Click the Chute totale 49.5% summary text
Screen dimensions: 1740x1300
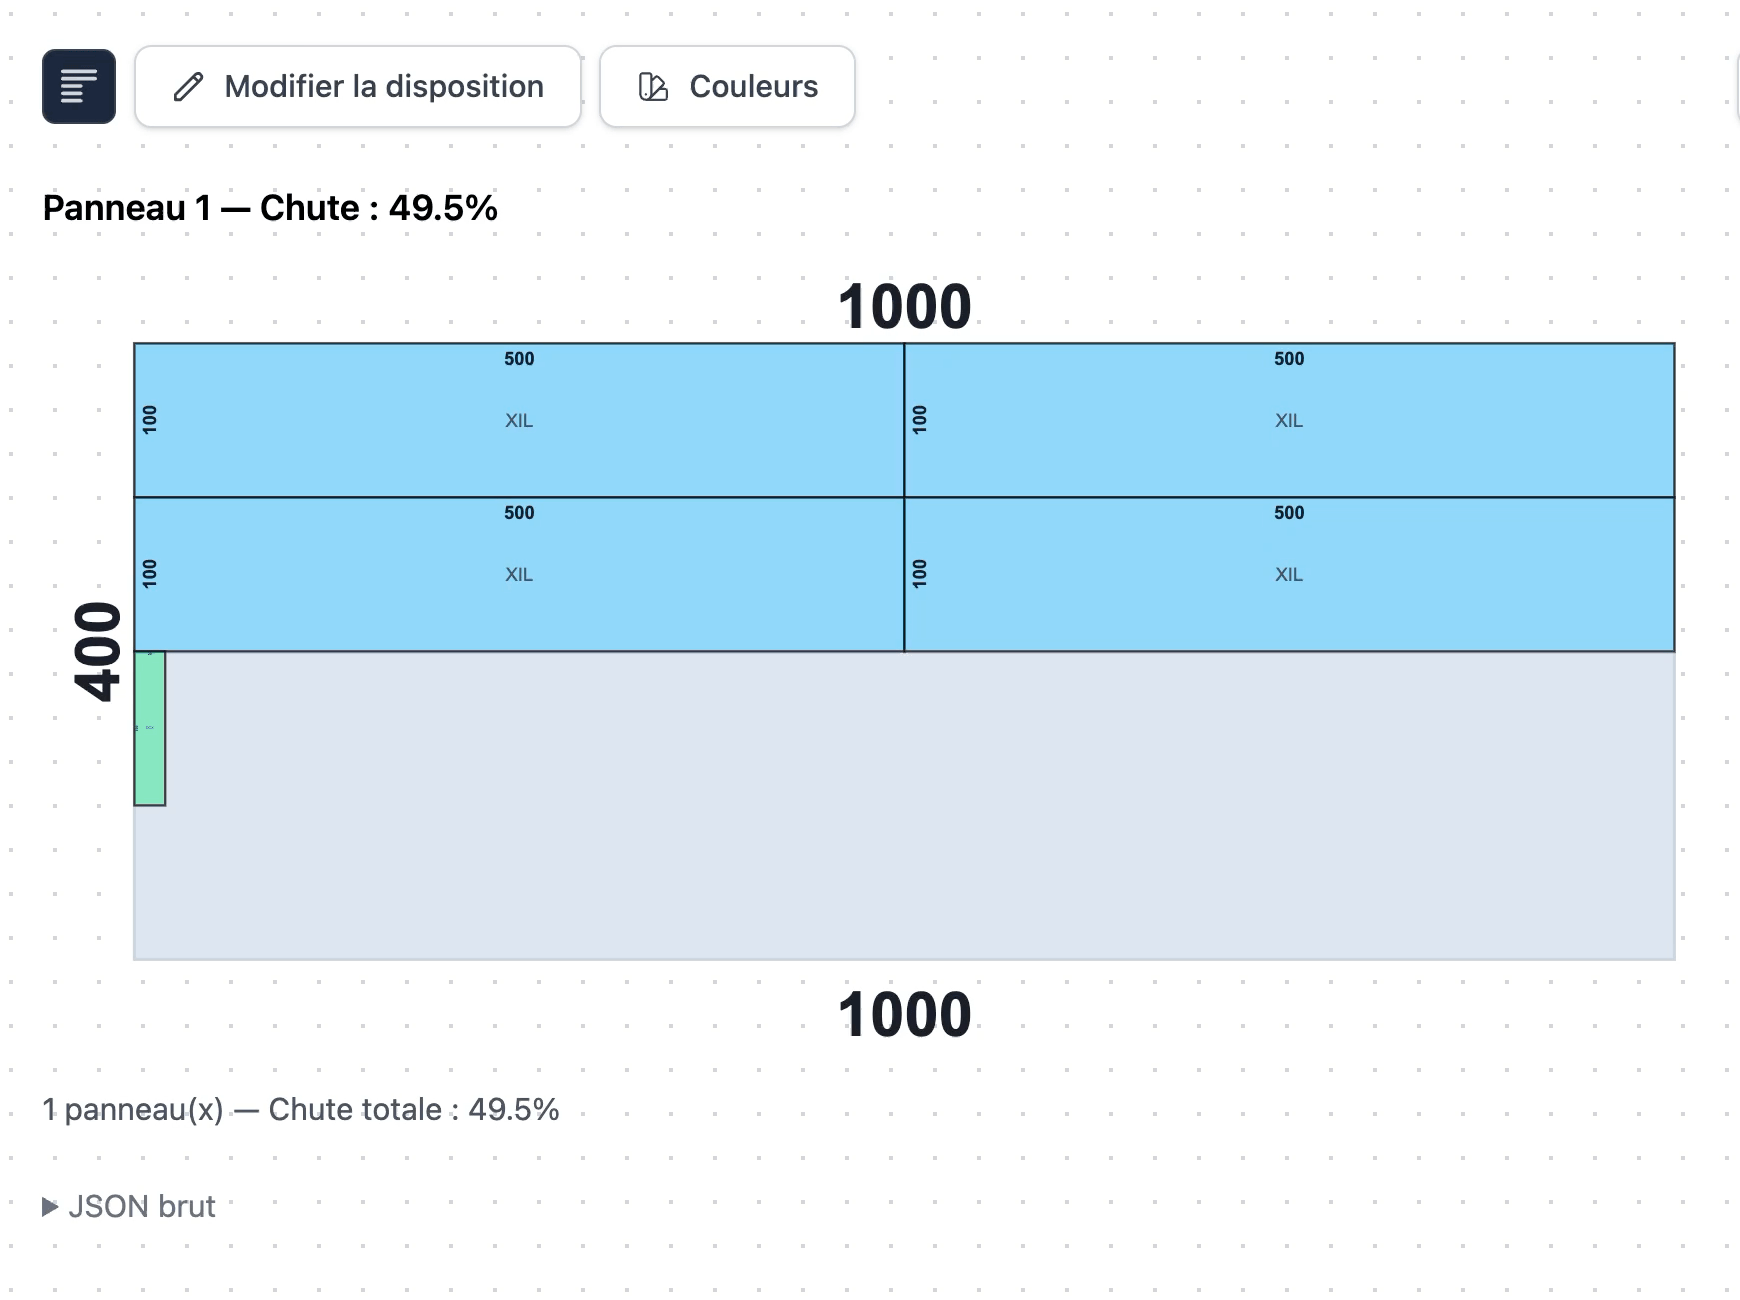click(x=301, y=1110)
